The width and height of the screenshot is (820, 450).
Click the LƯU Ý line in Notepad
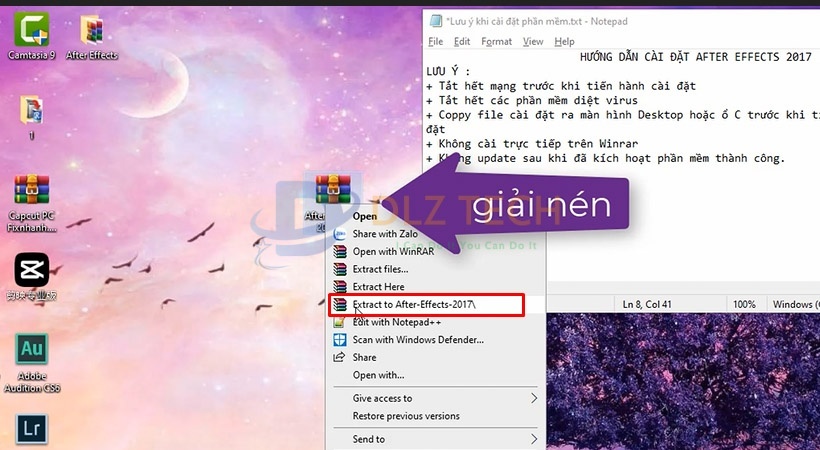point(448,71)
